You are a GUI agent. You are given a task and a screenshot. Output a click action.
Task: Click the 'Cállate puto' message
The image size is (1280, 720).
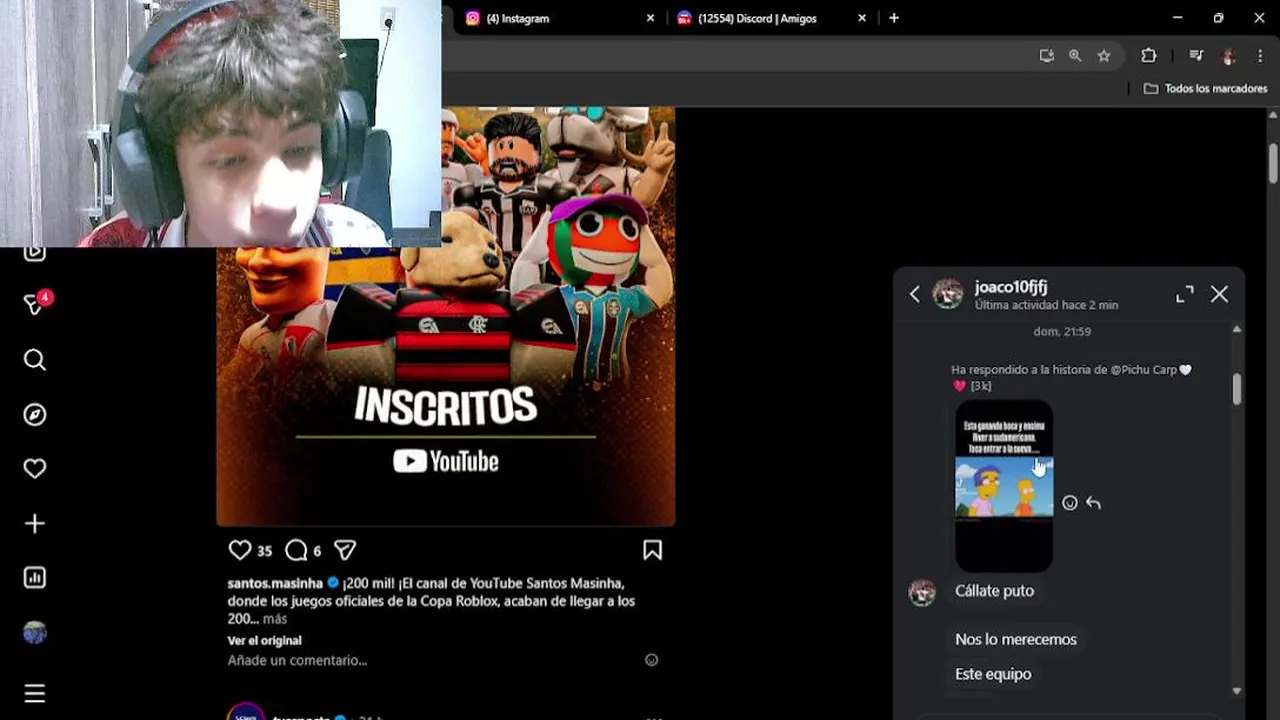pyautogui.click(x=994, y=591)
